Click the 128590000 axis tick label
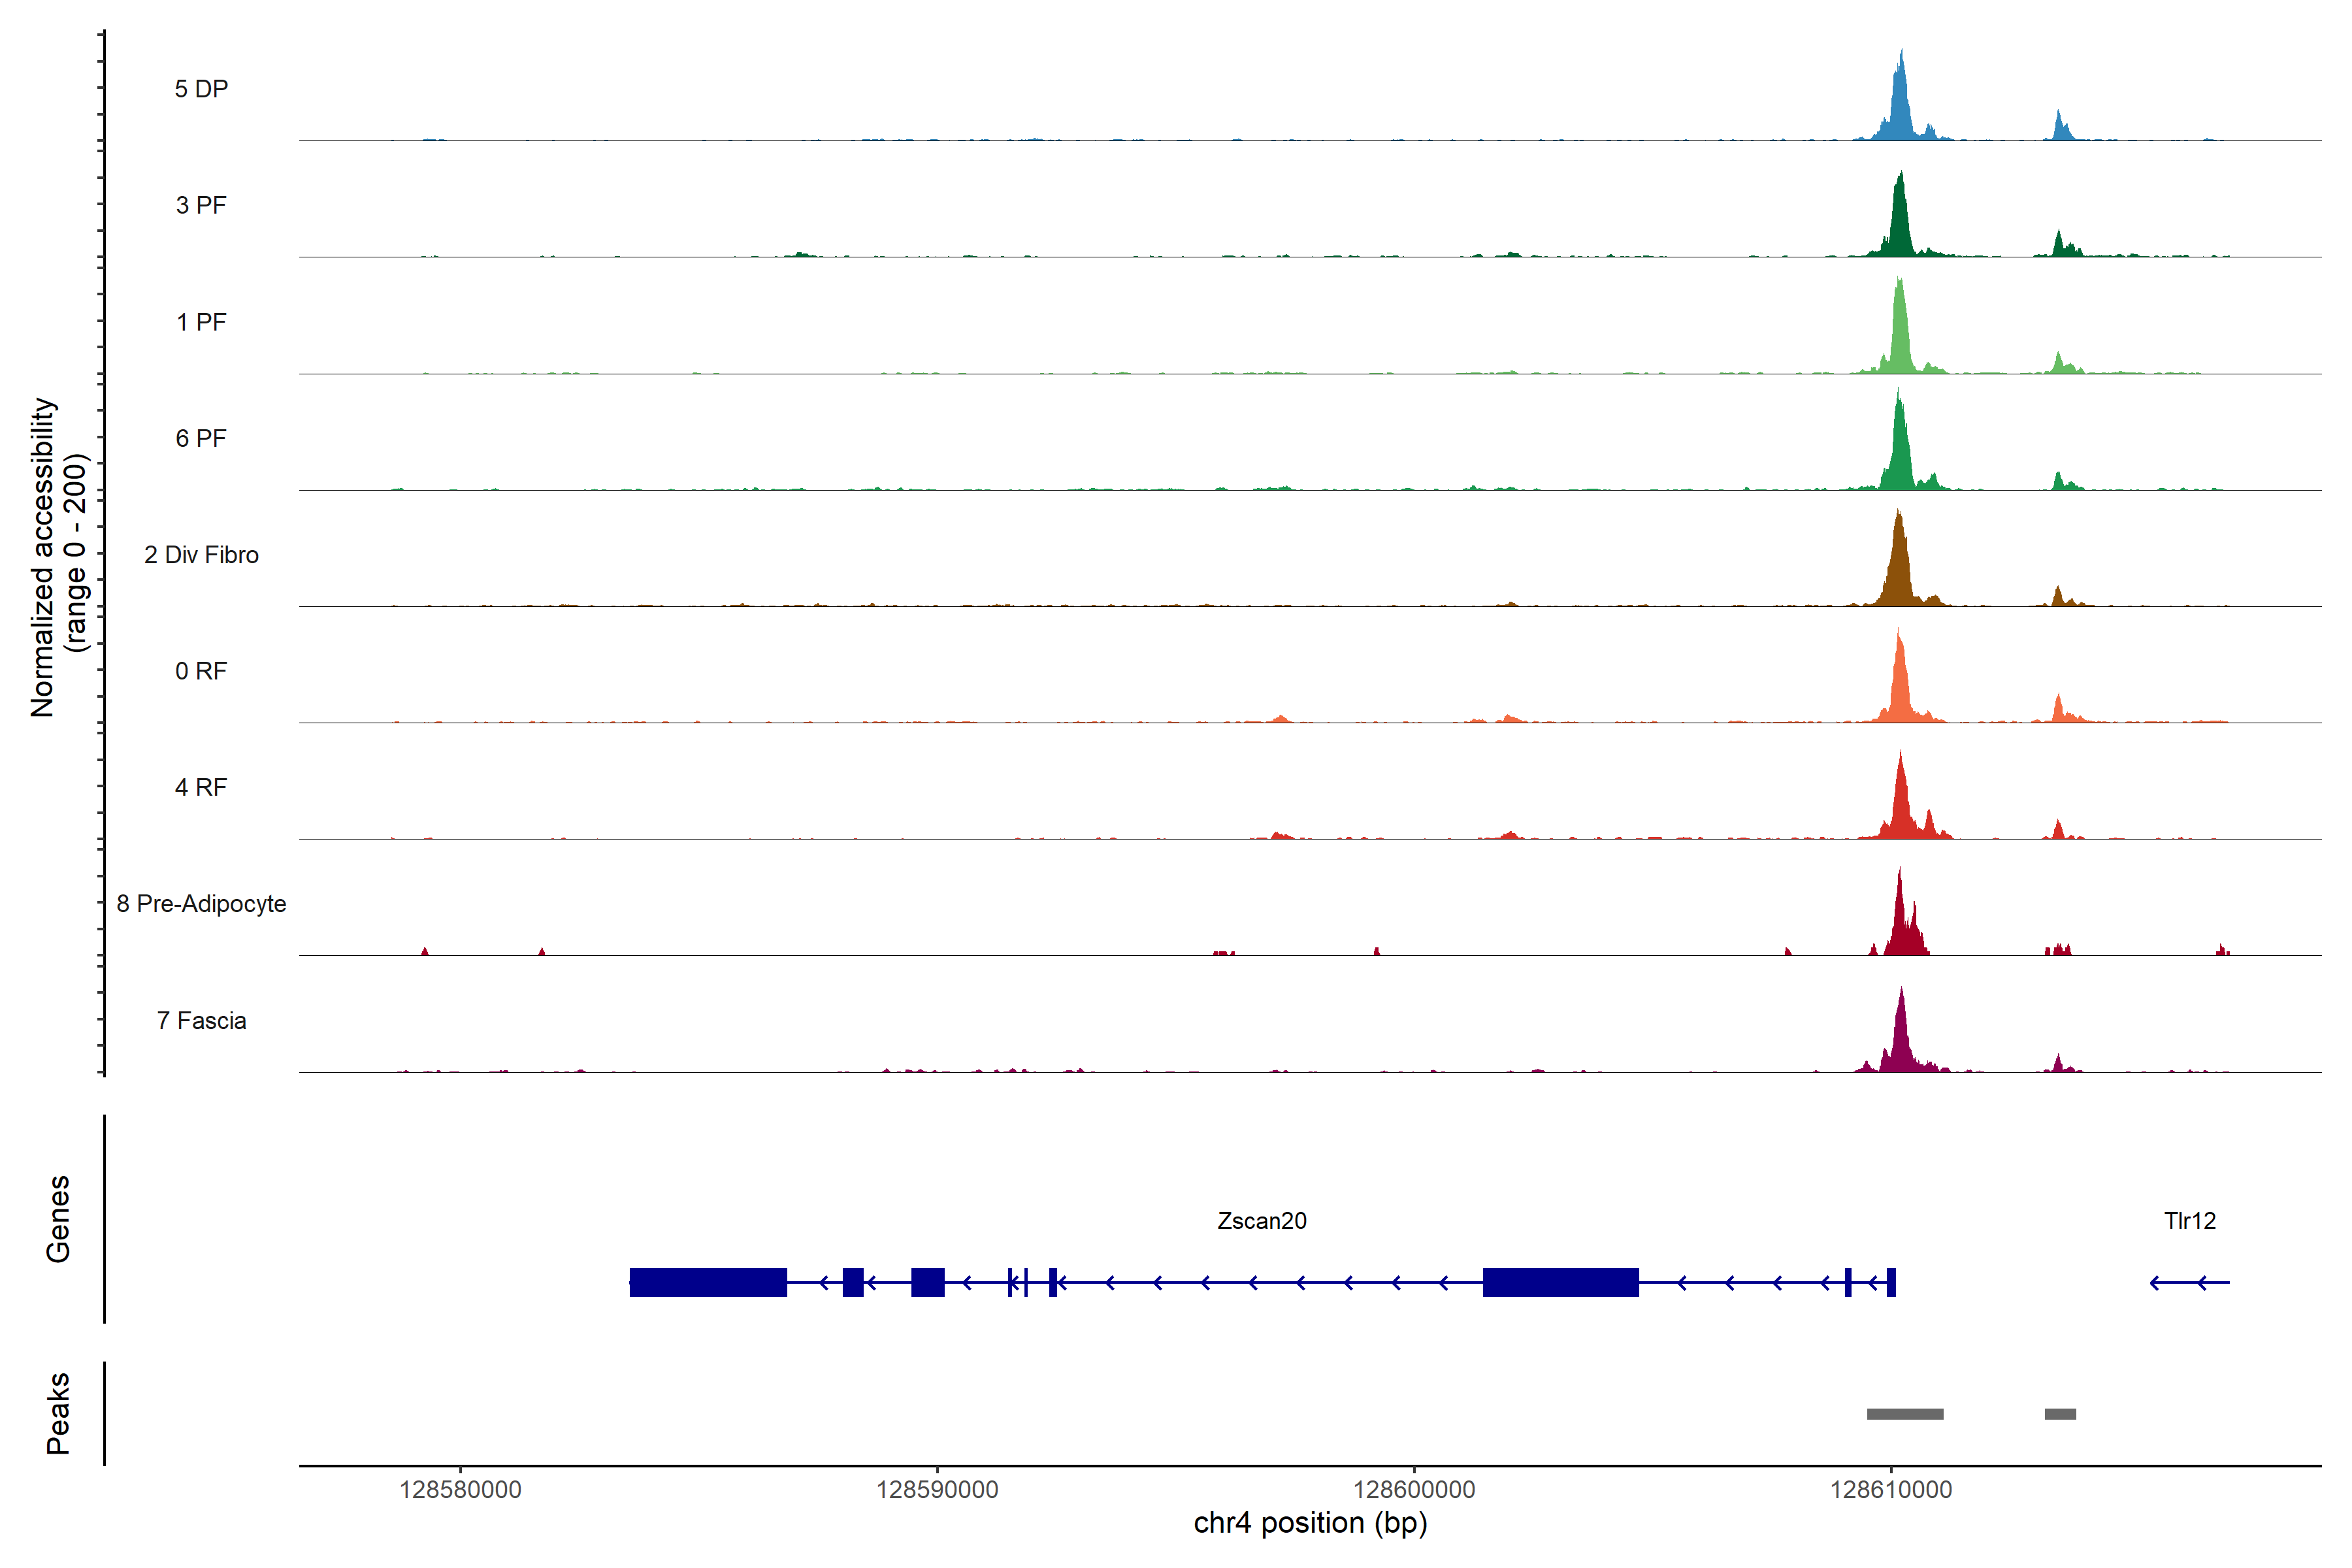The image size is (2352, 1568). [937, 1490]
